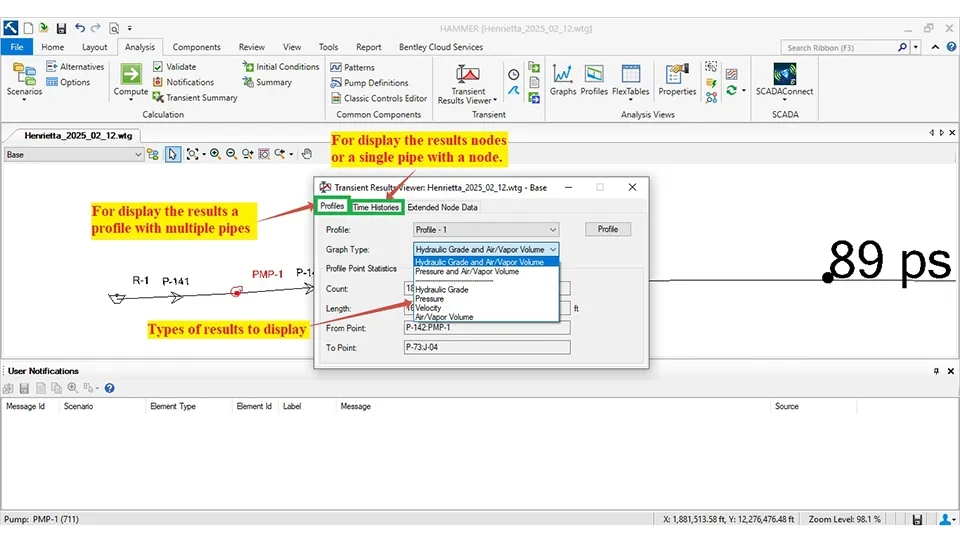Viewport: 960px width, 548px height.
Task: Open the Properties panel icon
Action: (x=677, y=79)
